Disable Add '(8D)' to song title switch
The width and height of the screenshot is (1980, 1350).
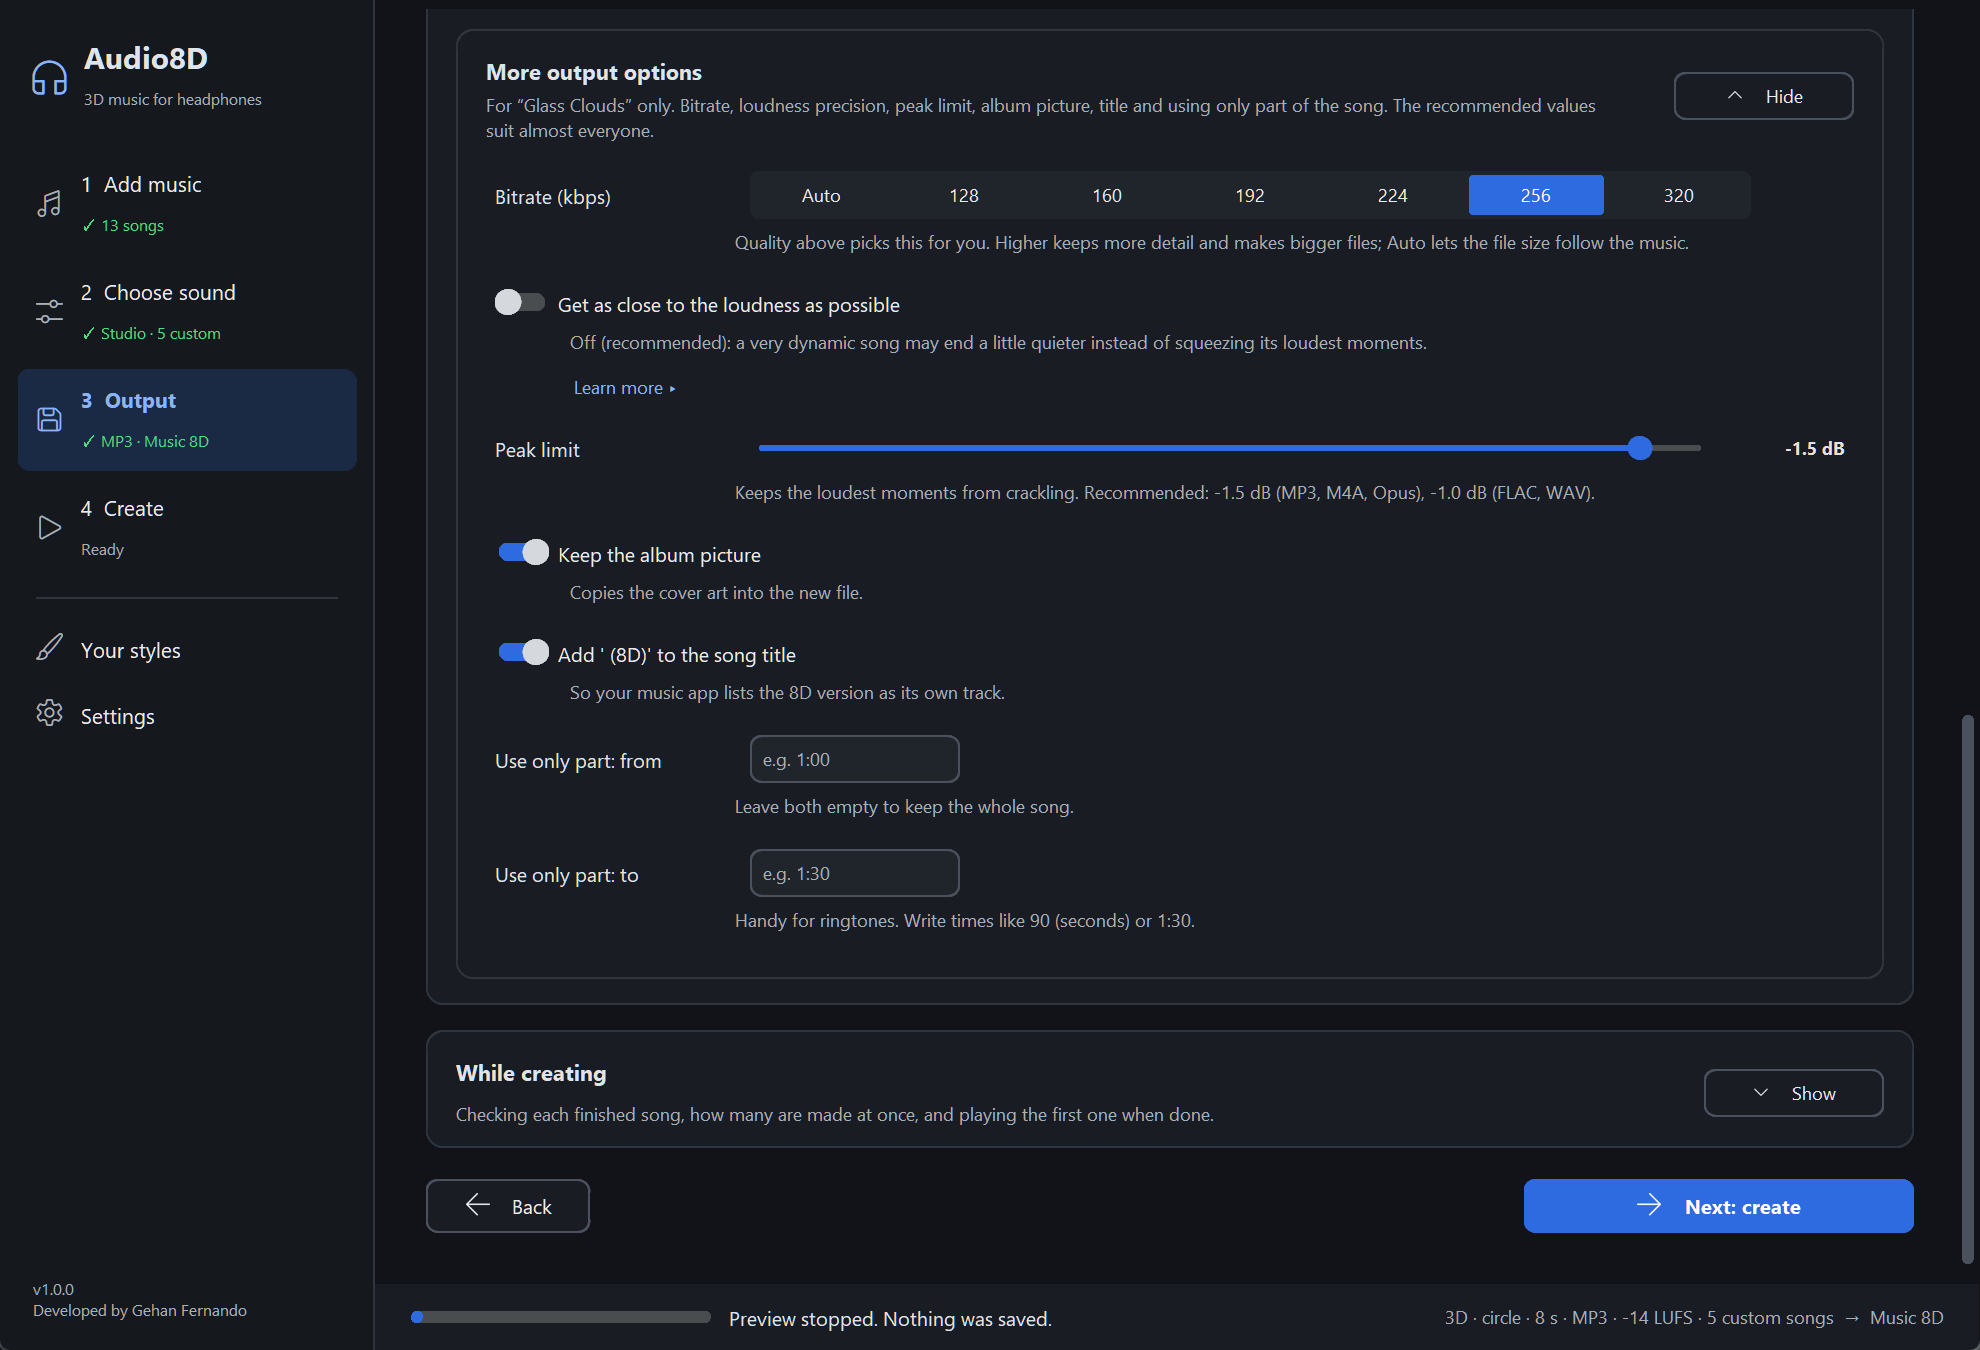pyautogui.click(x=523, y=652)
